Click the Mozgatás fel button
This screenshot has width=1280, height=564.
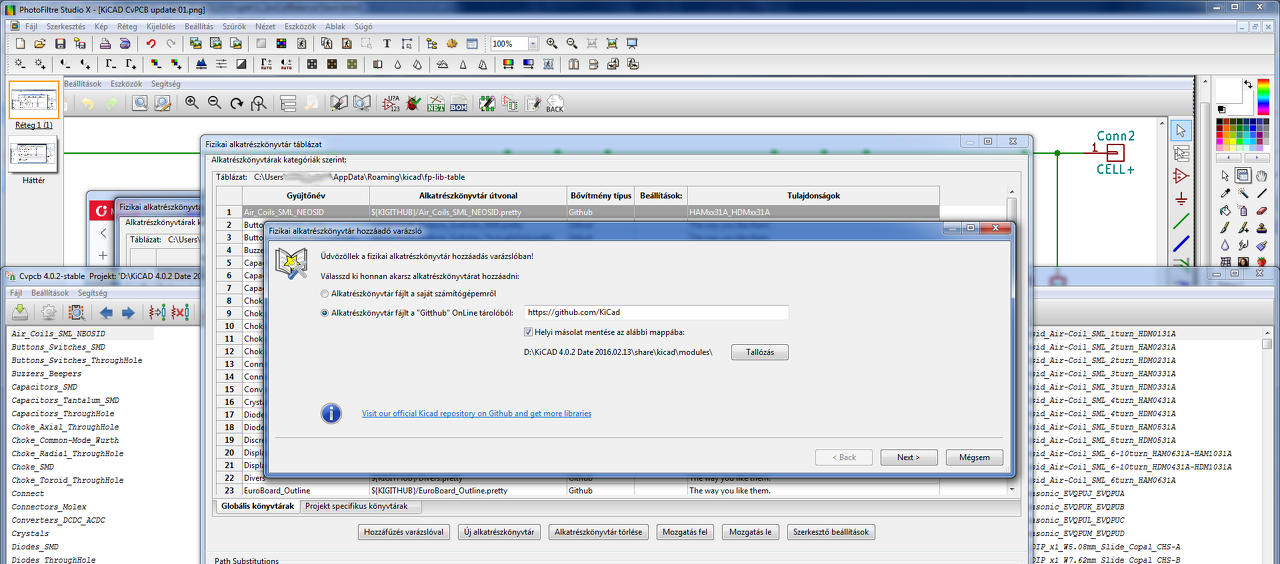click(x=685, y=532)
